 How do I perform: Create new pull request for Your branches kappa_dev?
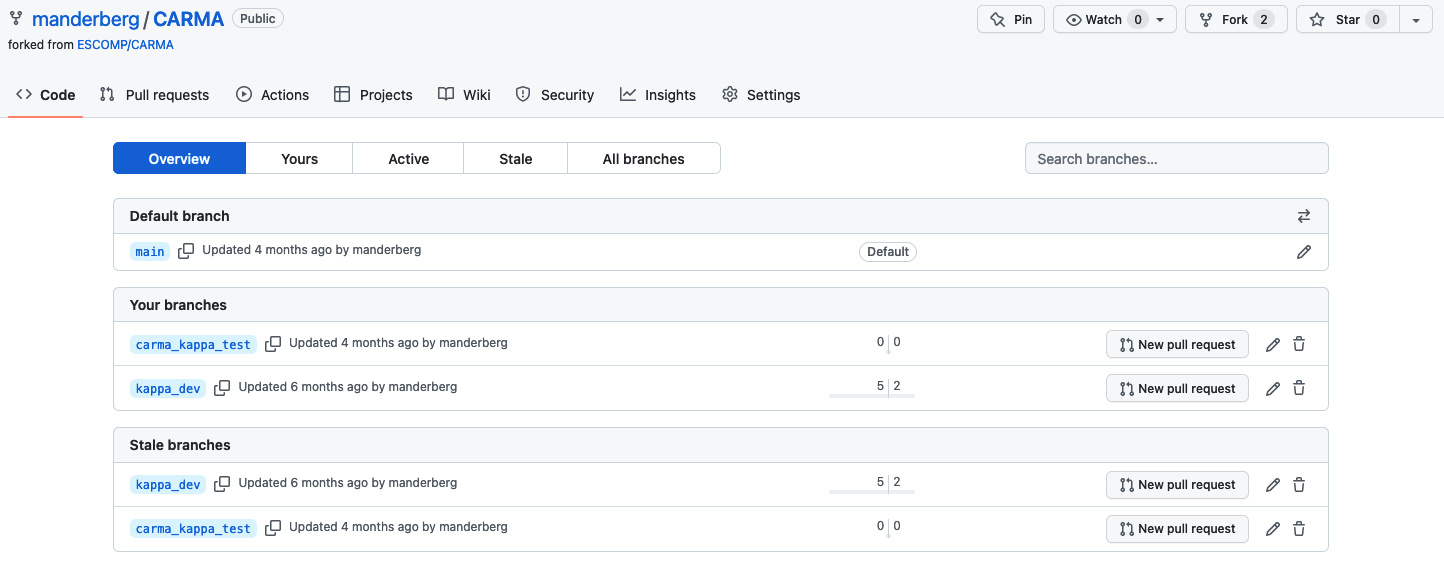coord(1176,389)
